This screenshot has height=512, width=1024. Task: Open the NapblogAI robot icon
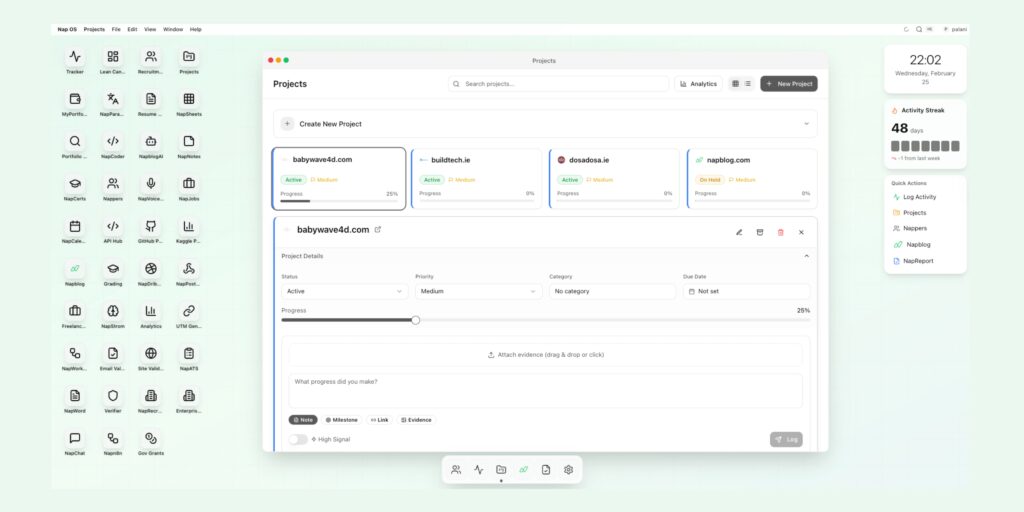(x=151, y=141)
